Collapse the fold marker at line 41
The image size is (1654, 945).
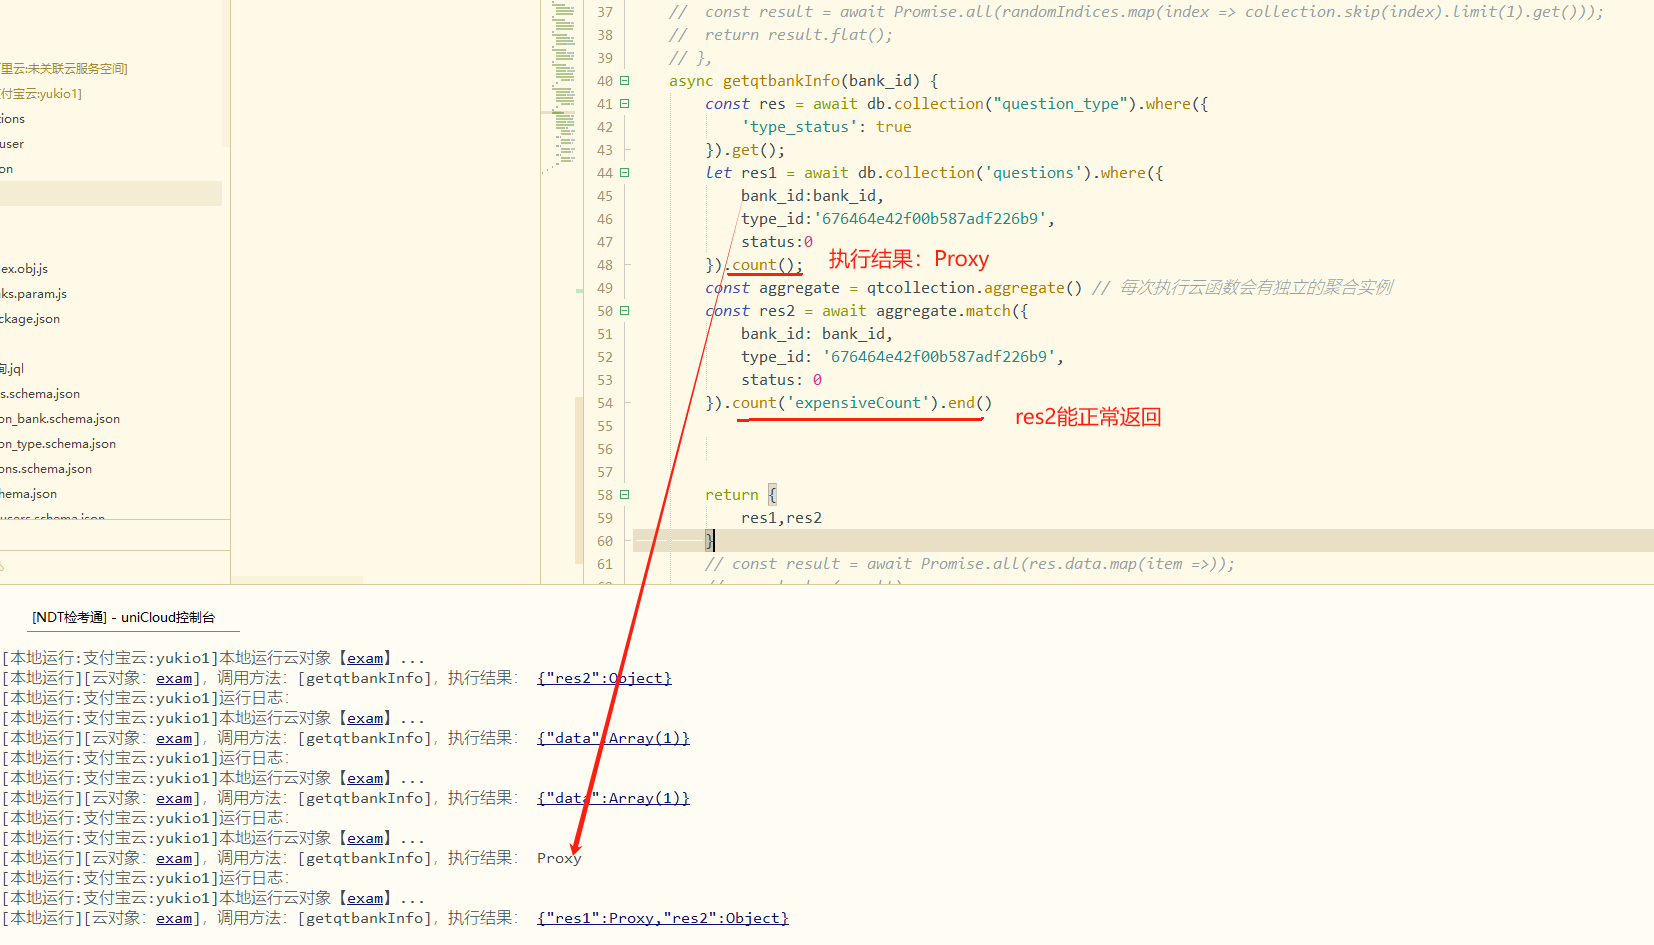tap(625, 104)
